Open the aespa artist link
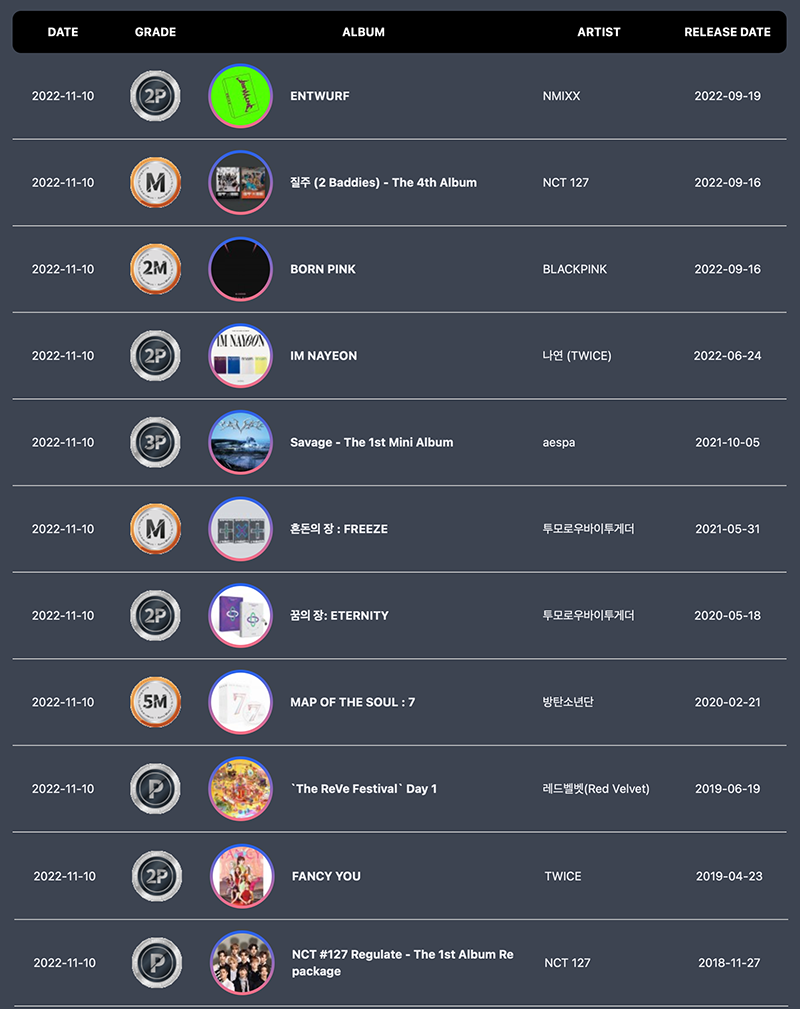800x1009 pixels. tap(559, 442)
